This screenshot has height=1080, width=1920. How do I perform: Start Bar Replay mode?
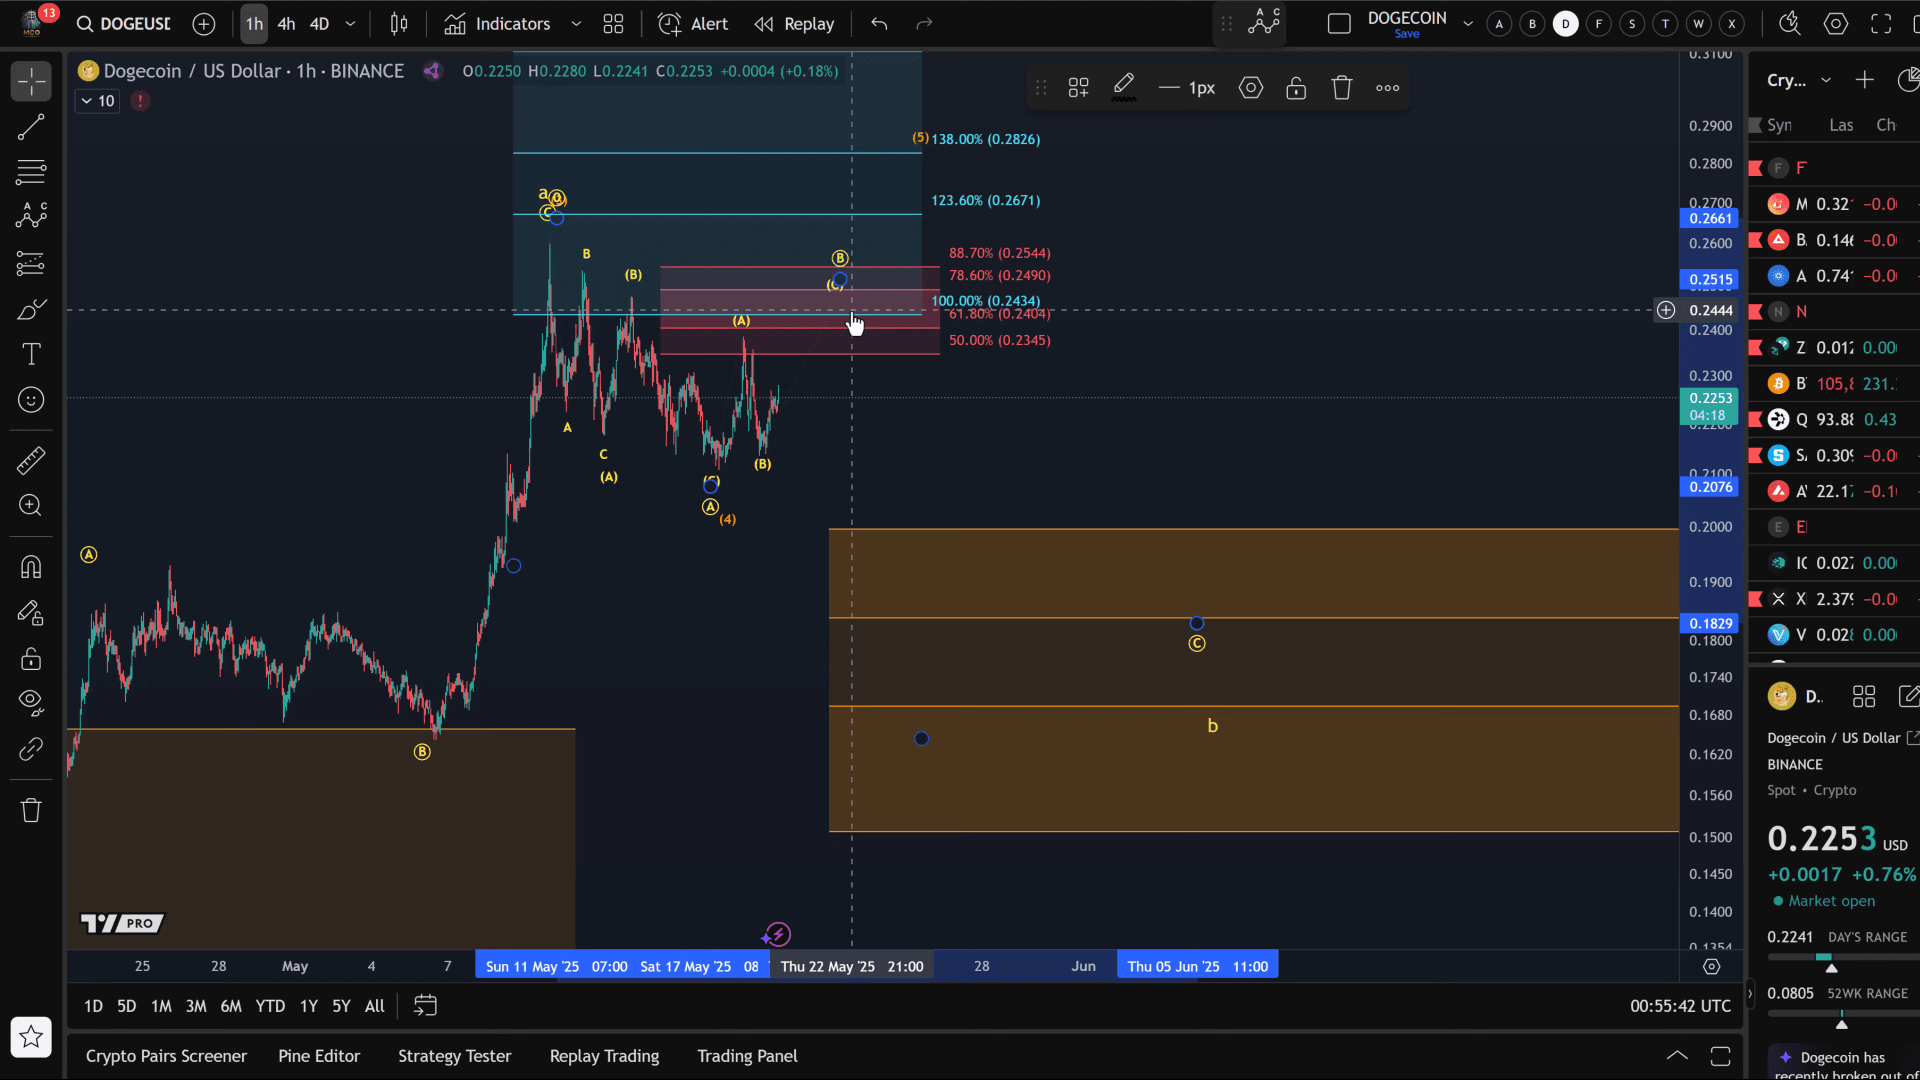[795, 24]
